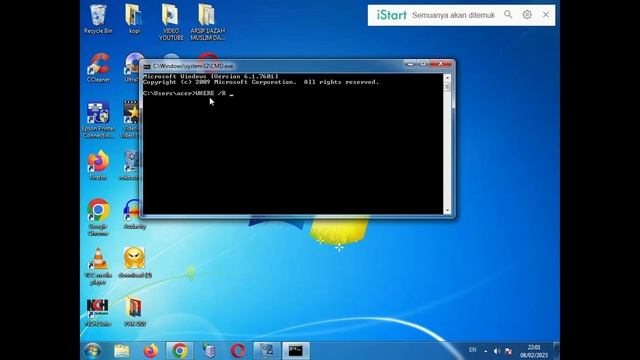Open the volume speaker tray icon
The height and width of the screenshot is (360, 640).
pos(497,351)
